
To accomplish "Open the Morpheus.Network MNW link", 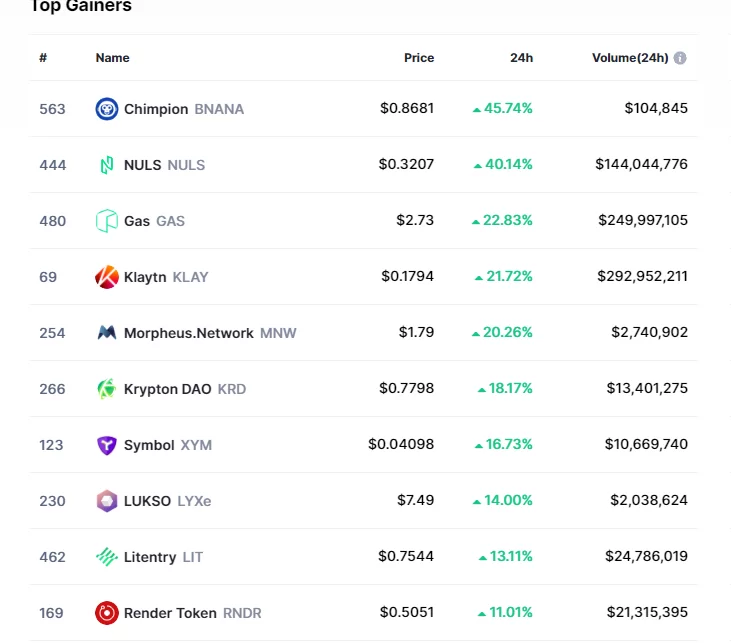I will pos(209,333).
